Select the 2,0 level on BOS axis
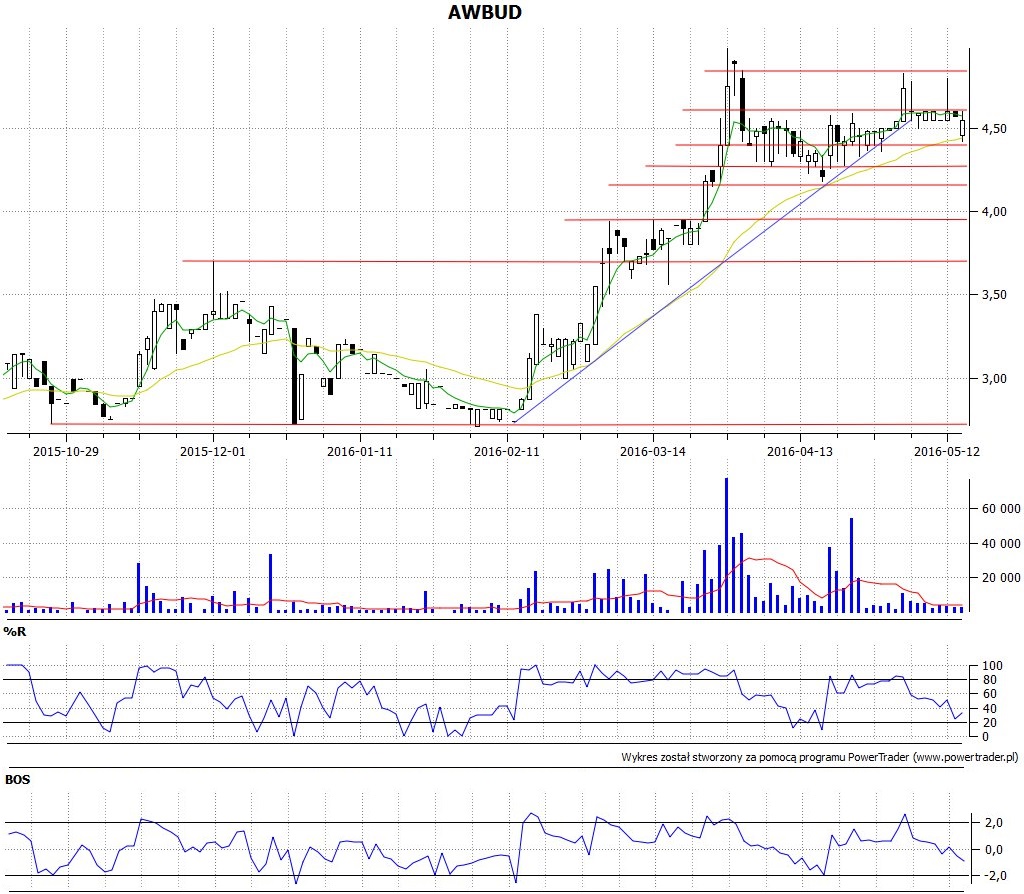 coord(993,823)
